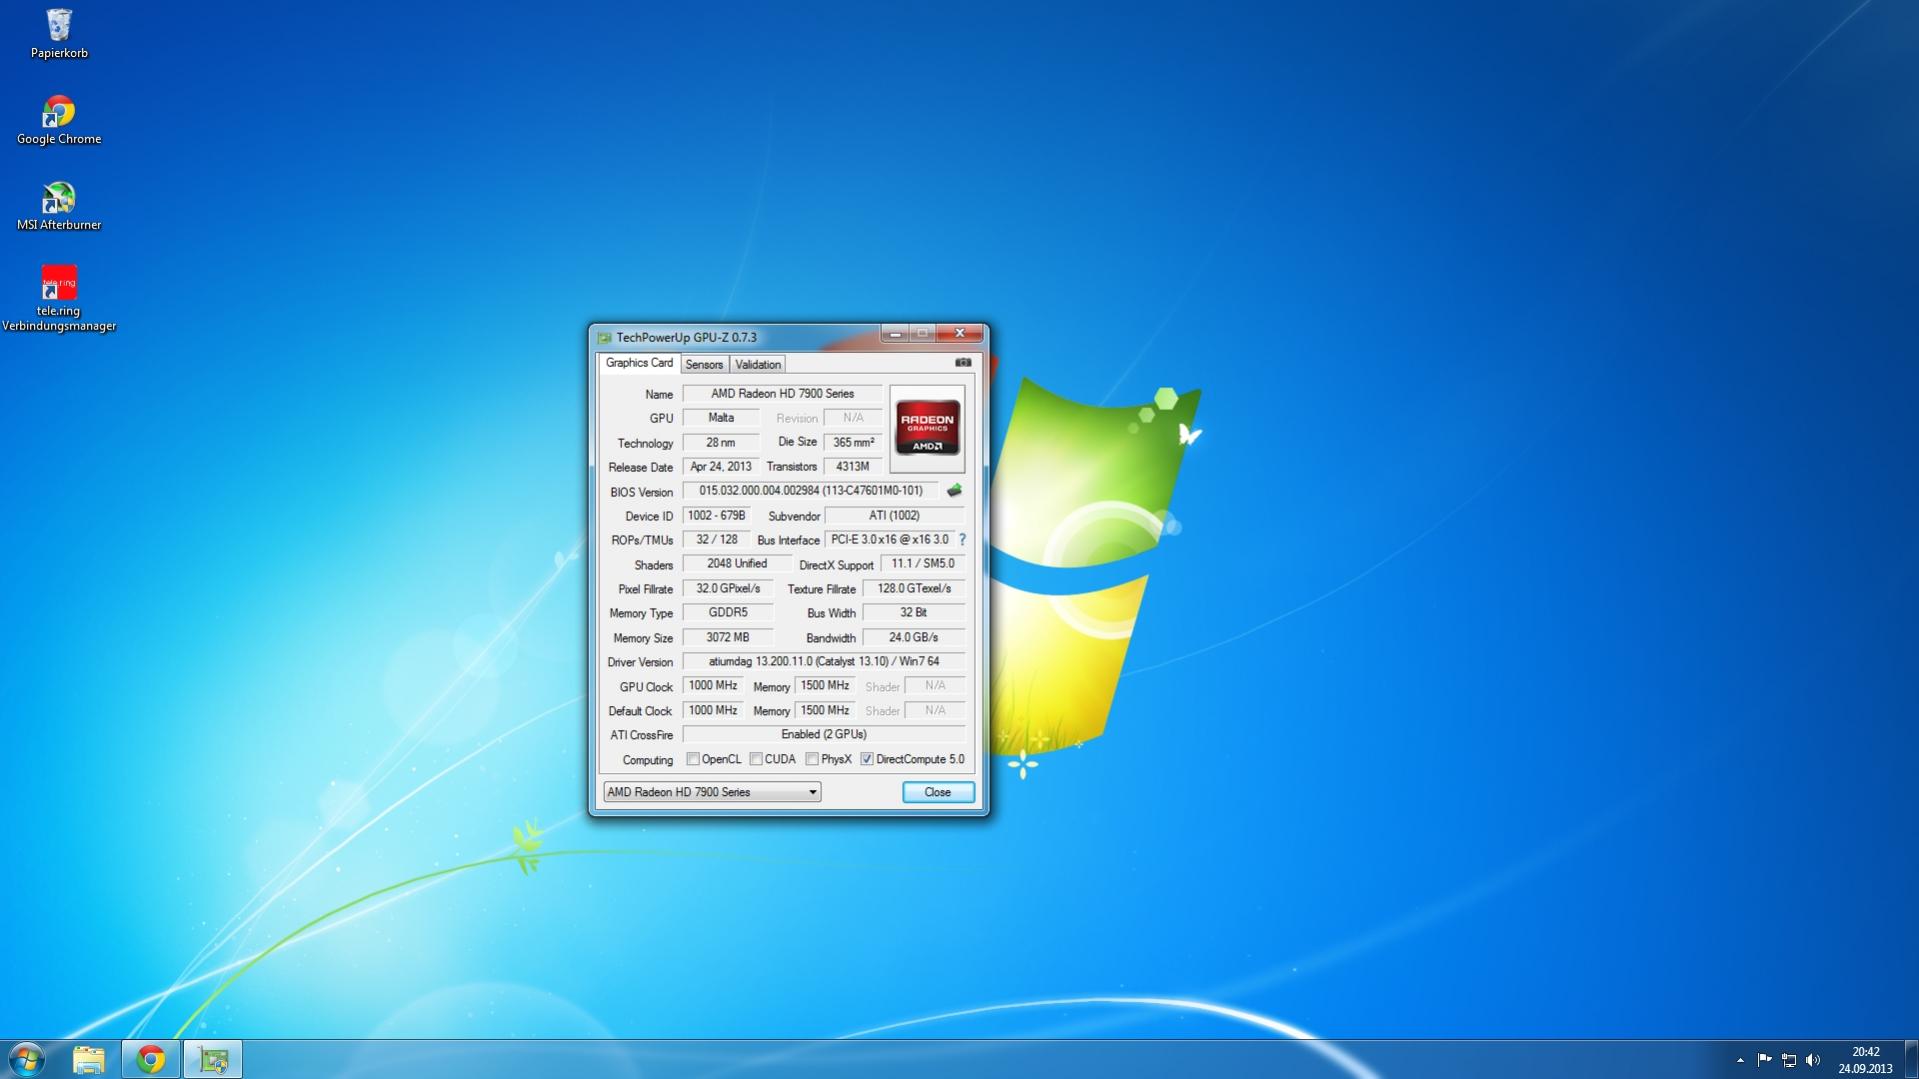
Task: Enable the OpenCL checkbox
Action: [x=692, y=760]
